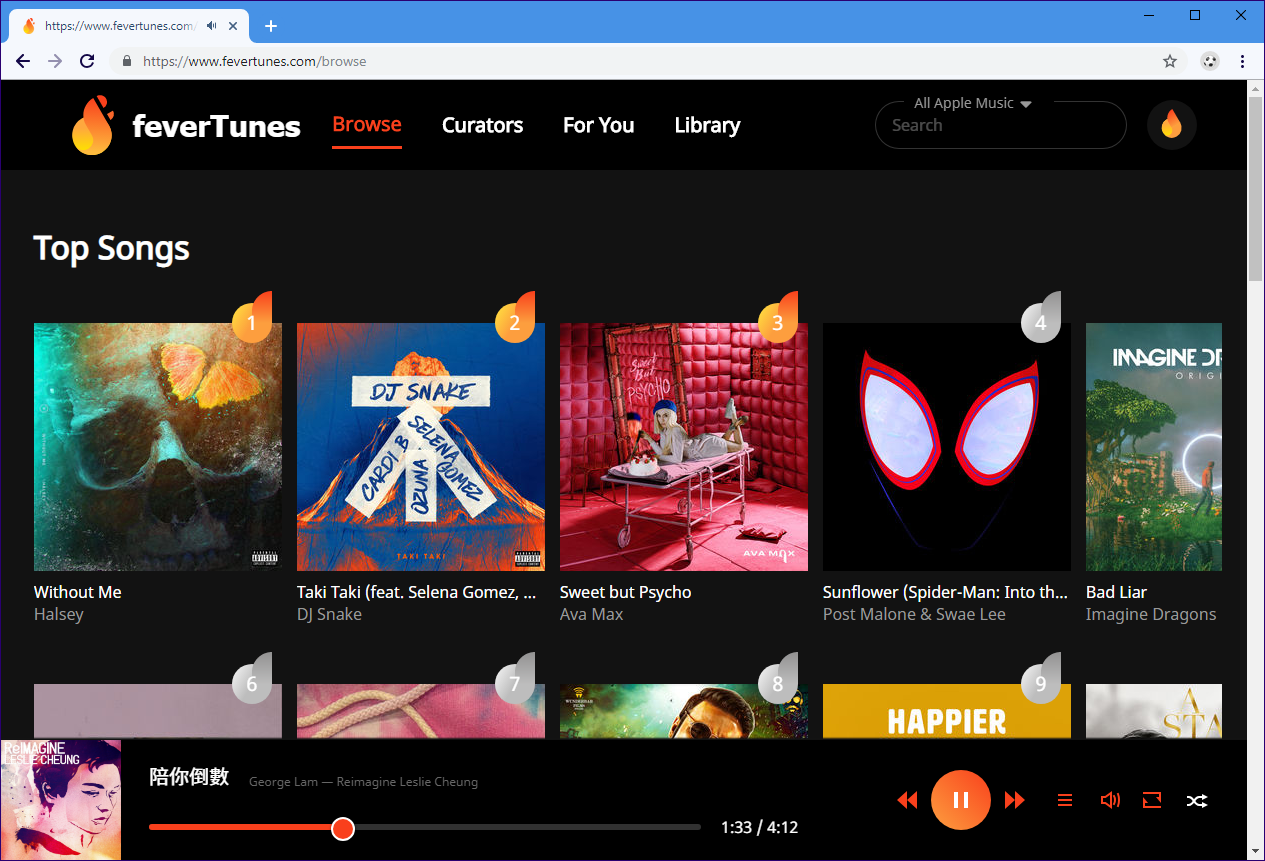
Task: Click the now-playing title 陪你倒數
Action: coord(189,777)
